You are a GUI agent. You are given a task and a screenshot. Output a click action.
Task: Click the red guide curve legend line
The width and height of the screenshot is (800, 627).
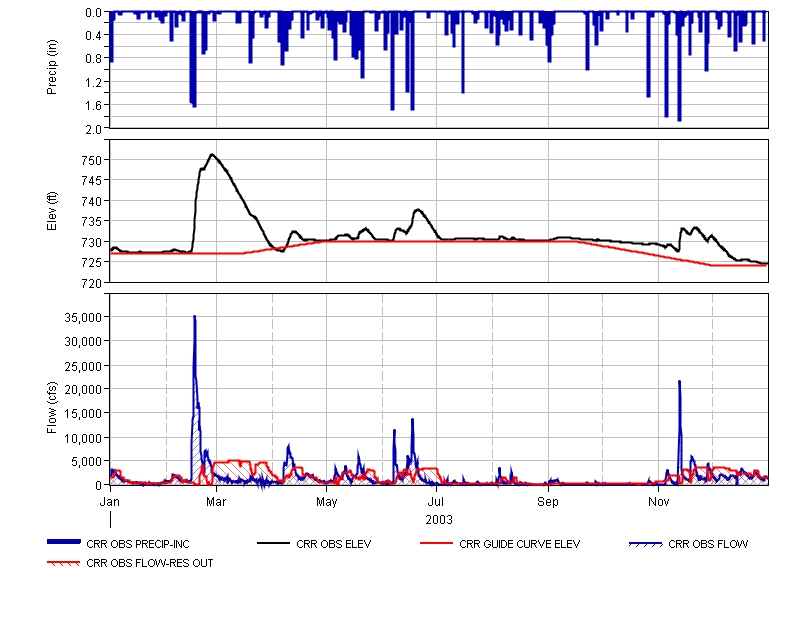coord(436,544)
